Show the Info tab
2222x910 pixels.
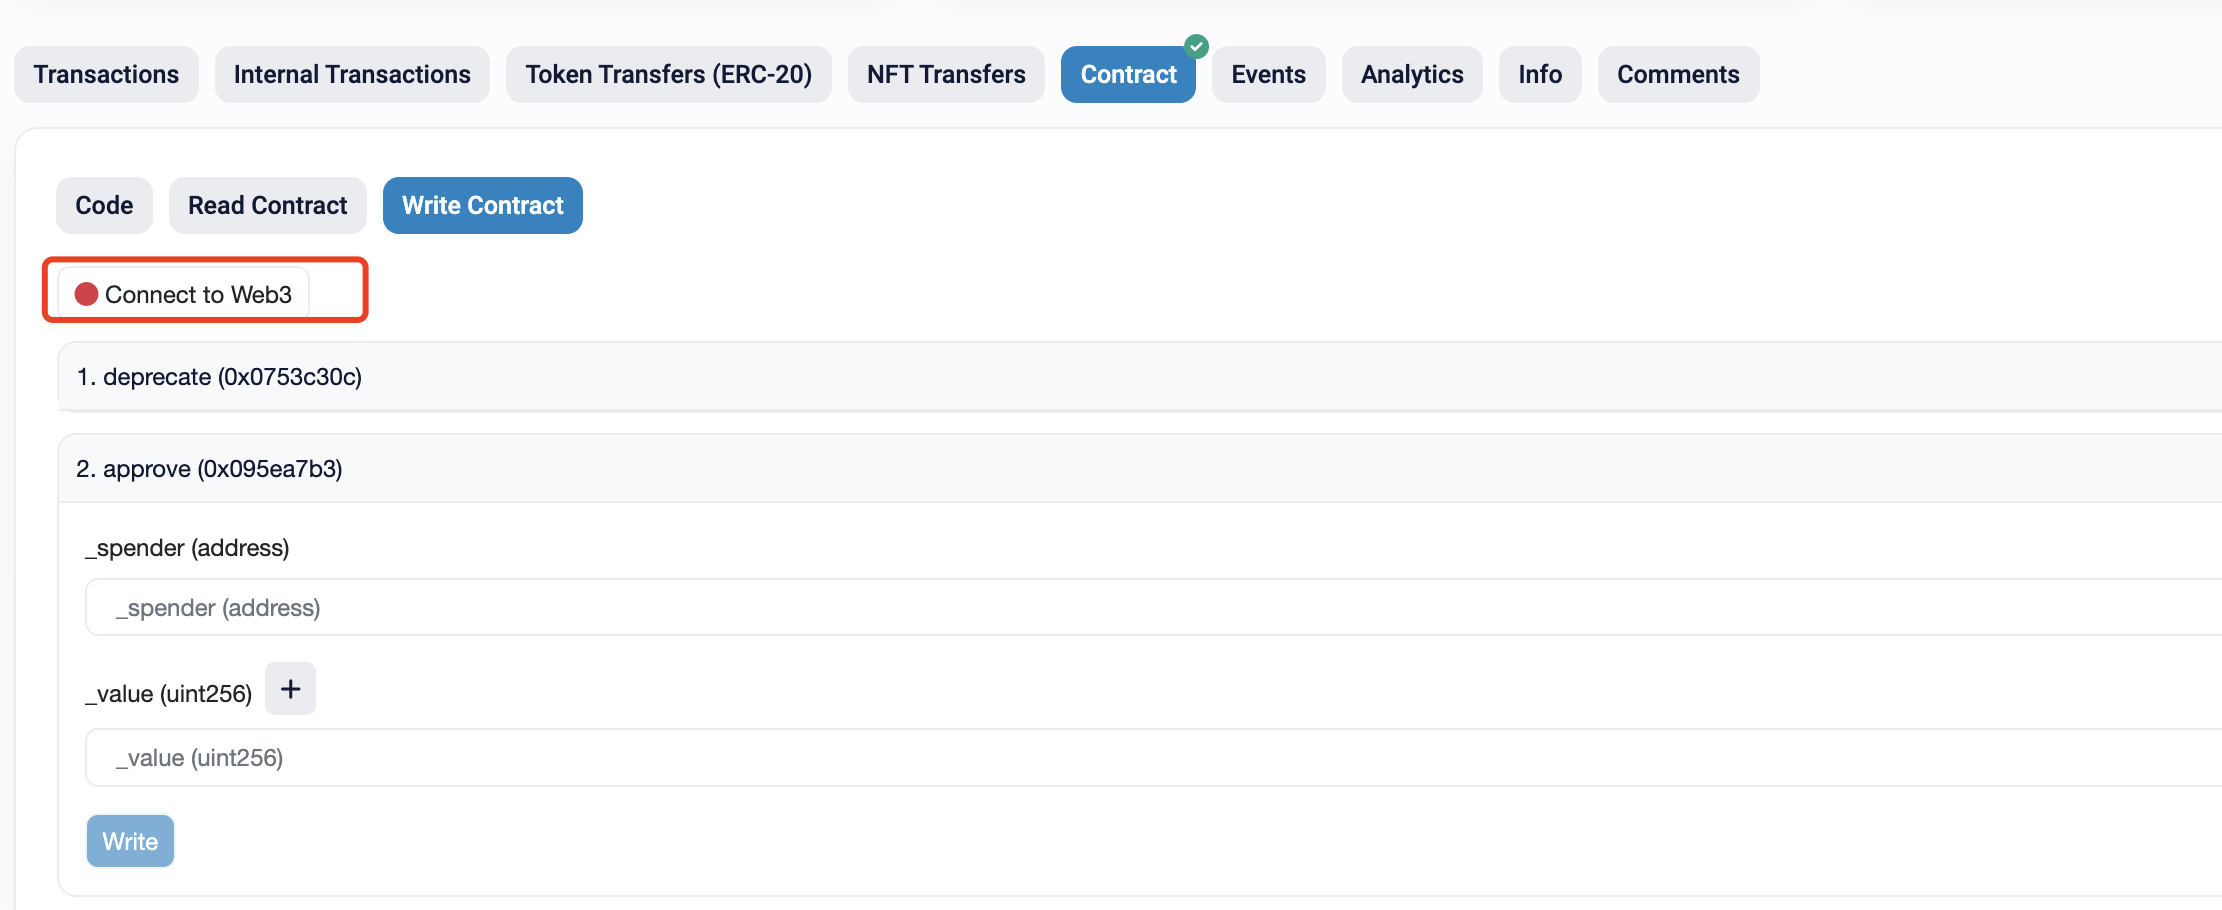(1539, 75)
